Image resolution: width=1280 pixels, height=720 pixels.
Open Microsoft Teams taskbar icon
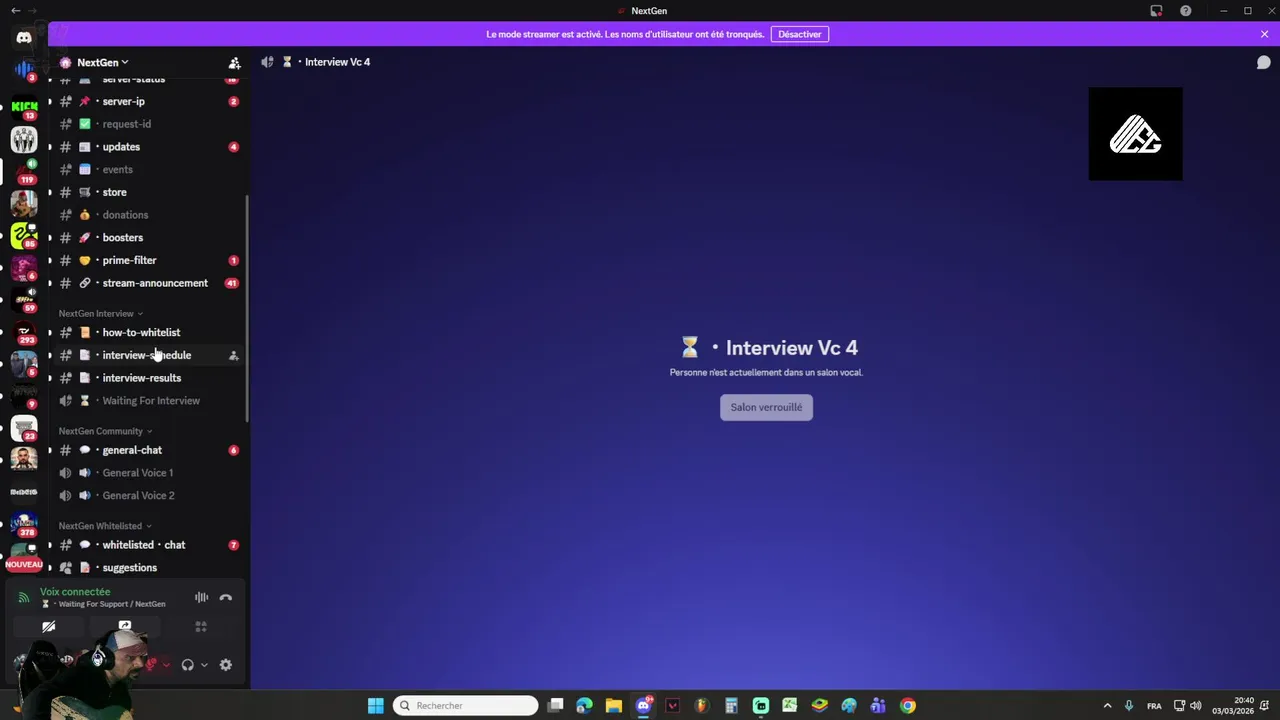coord(878,705)
